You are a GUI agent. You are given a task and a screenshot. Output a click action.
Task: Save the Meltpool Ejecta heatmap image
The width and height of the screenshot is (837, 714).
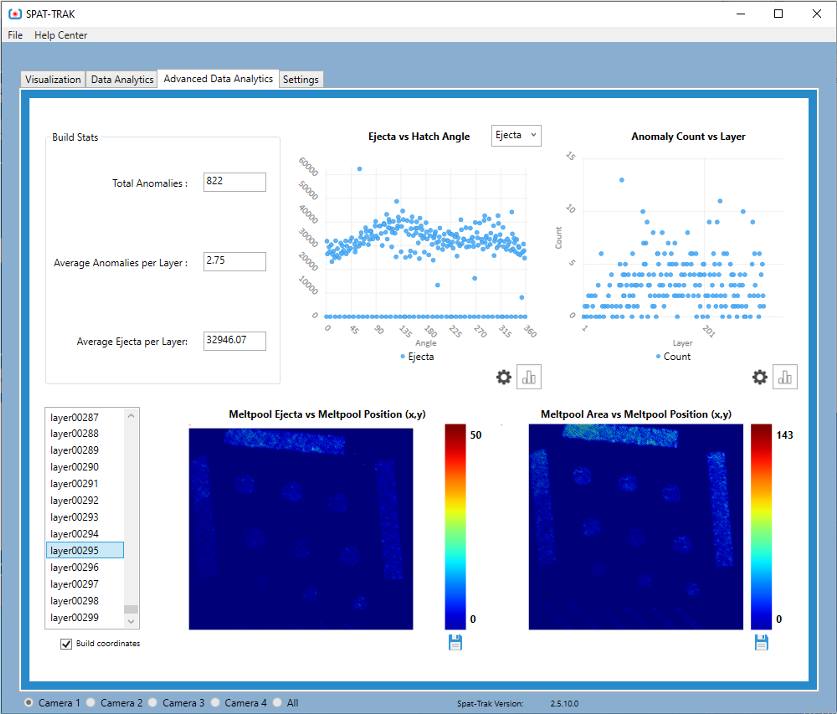click(455, 643)
